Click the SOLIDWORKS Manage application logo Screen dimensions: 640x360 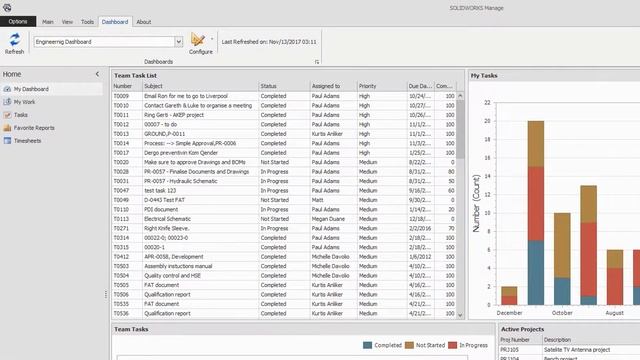(x=7, y=7)
